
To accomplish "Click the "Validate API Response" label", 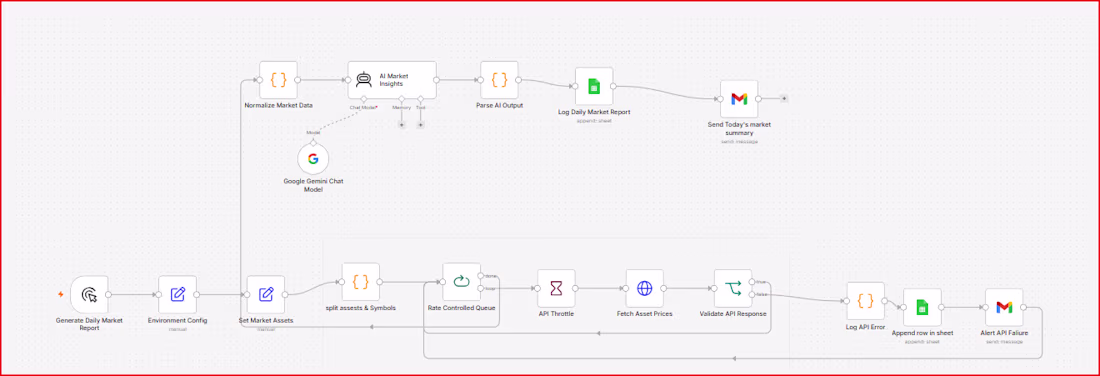I will point(733,314).
